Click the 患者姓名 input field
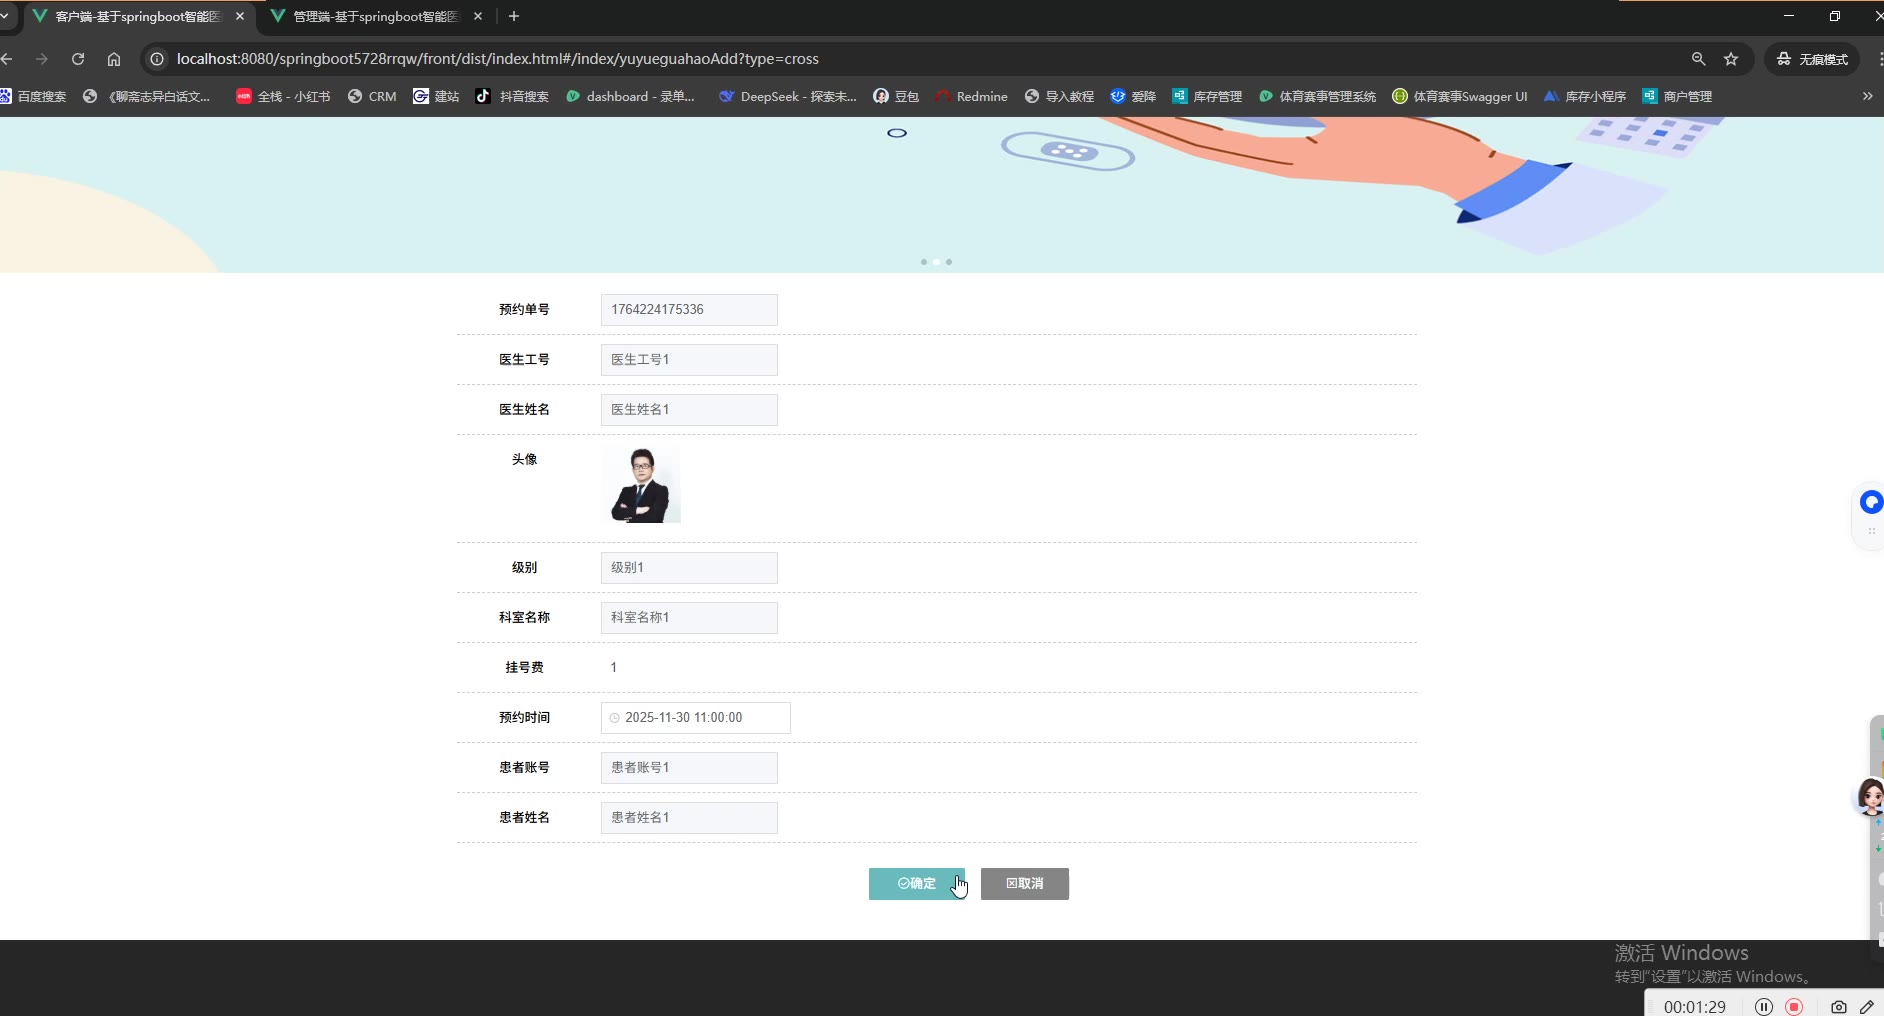Image resolution: width=1884 pixels, height=1016 pixels. pyautogui.click(x=689, y=818)
